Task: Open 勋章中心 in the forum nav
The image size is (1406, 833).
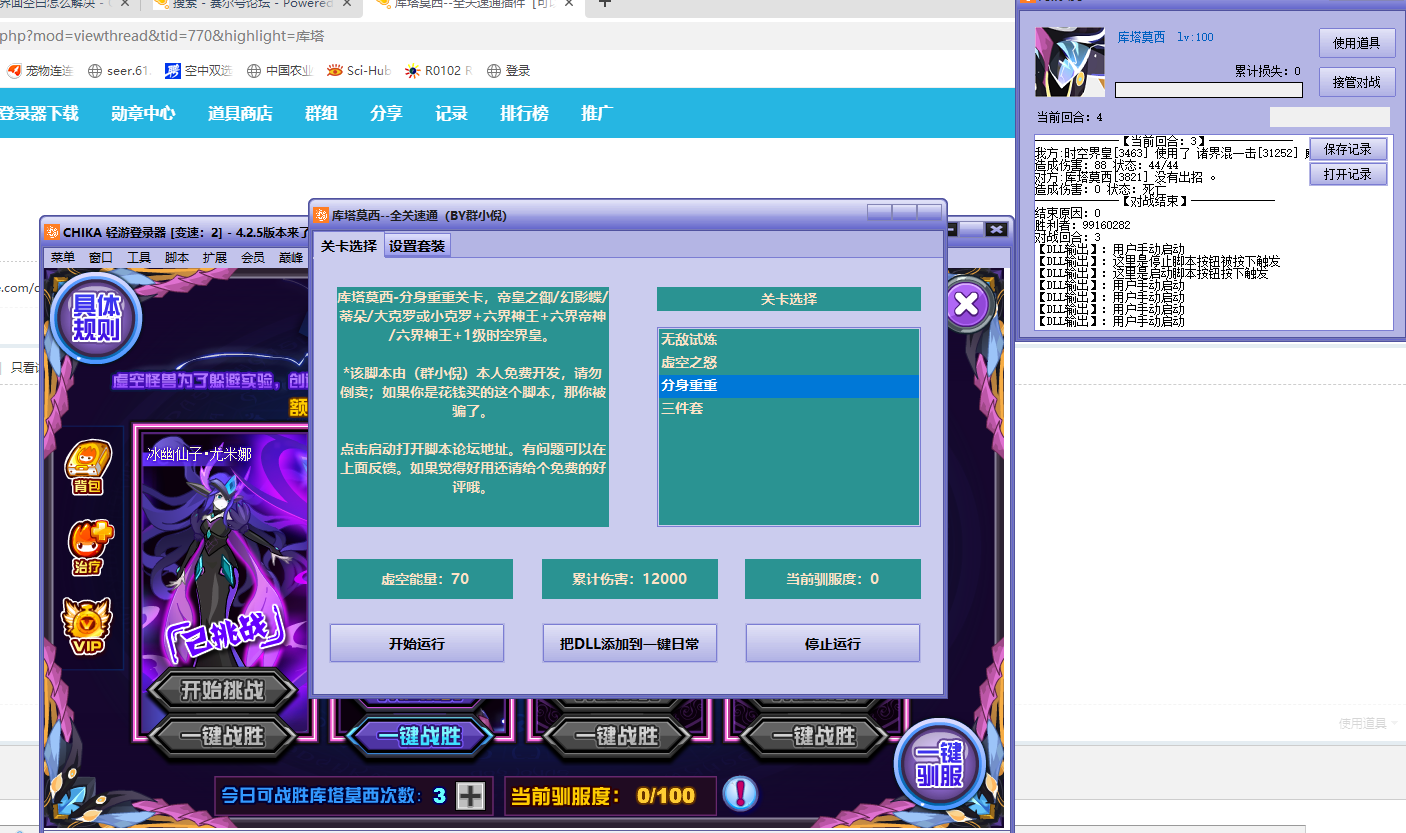Action: click(x=143, y=113)
